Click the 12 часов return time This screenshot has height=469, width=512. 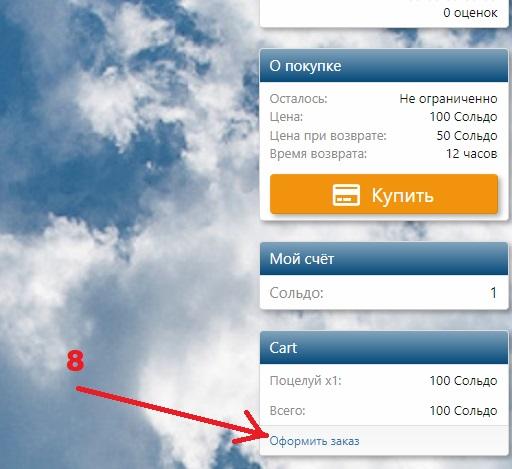click(472, 154)
